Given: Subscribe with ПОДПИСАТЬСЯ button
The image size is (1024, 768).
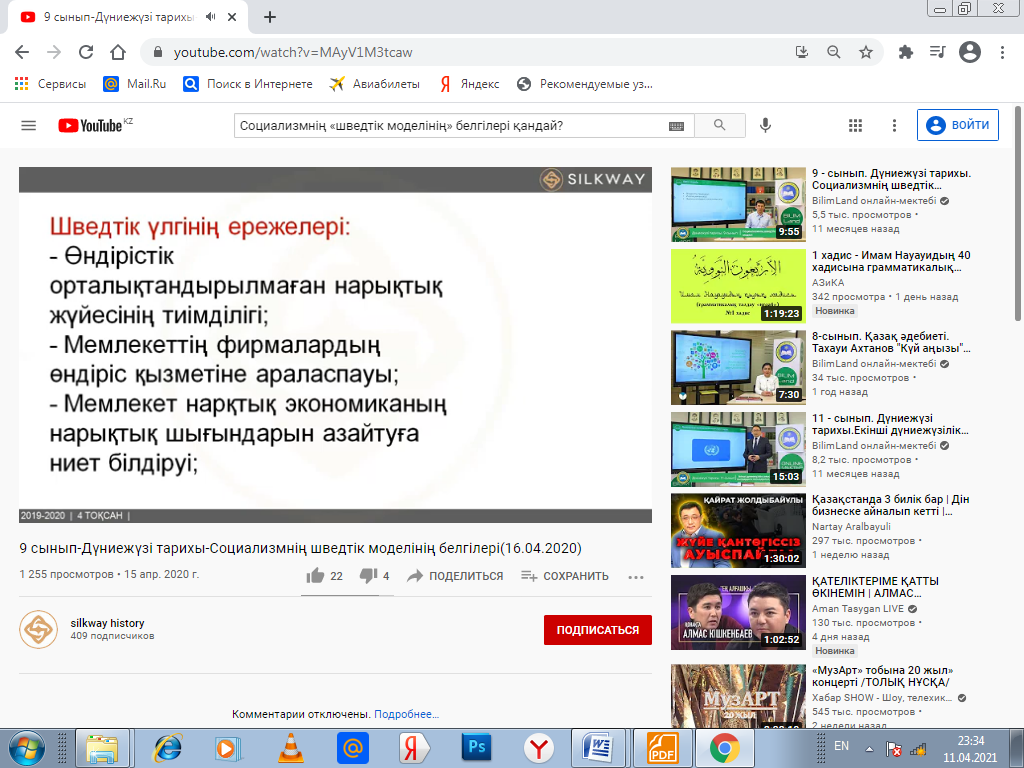Looking at the screenshot, I should [x=598, y=630].
